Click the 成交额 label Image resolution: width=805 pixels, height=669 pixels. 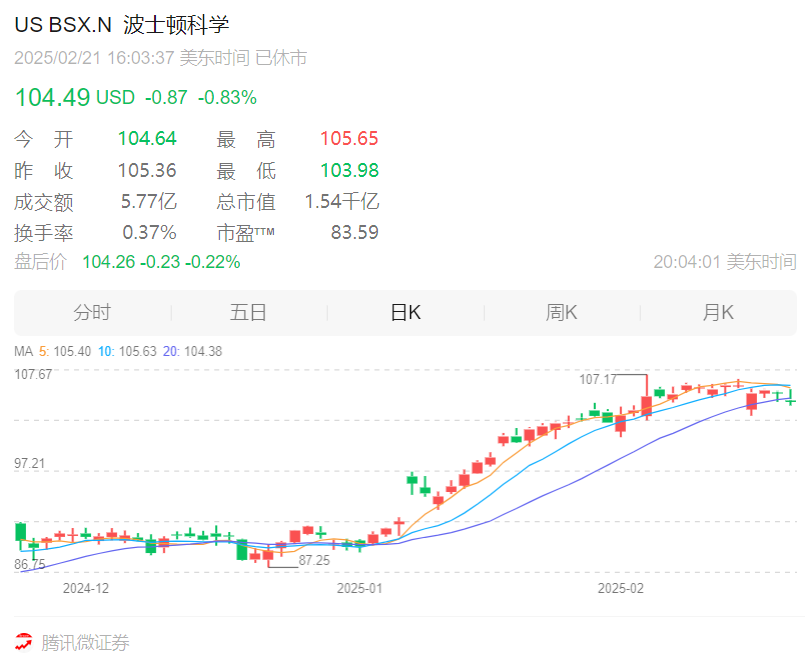coord(44,202)
